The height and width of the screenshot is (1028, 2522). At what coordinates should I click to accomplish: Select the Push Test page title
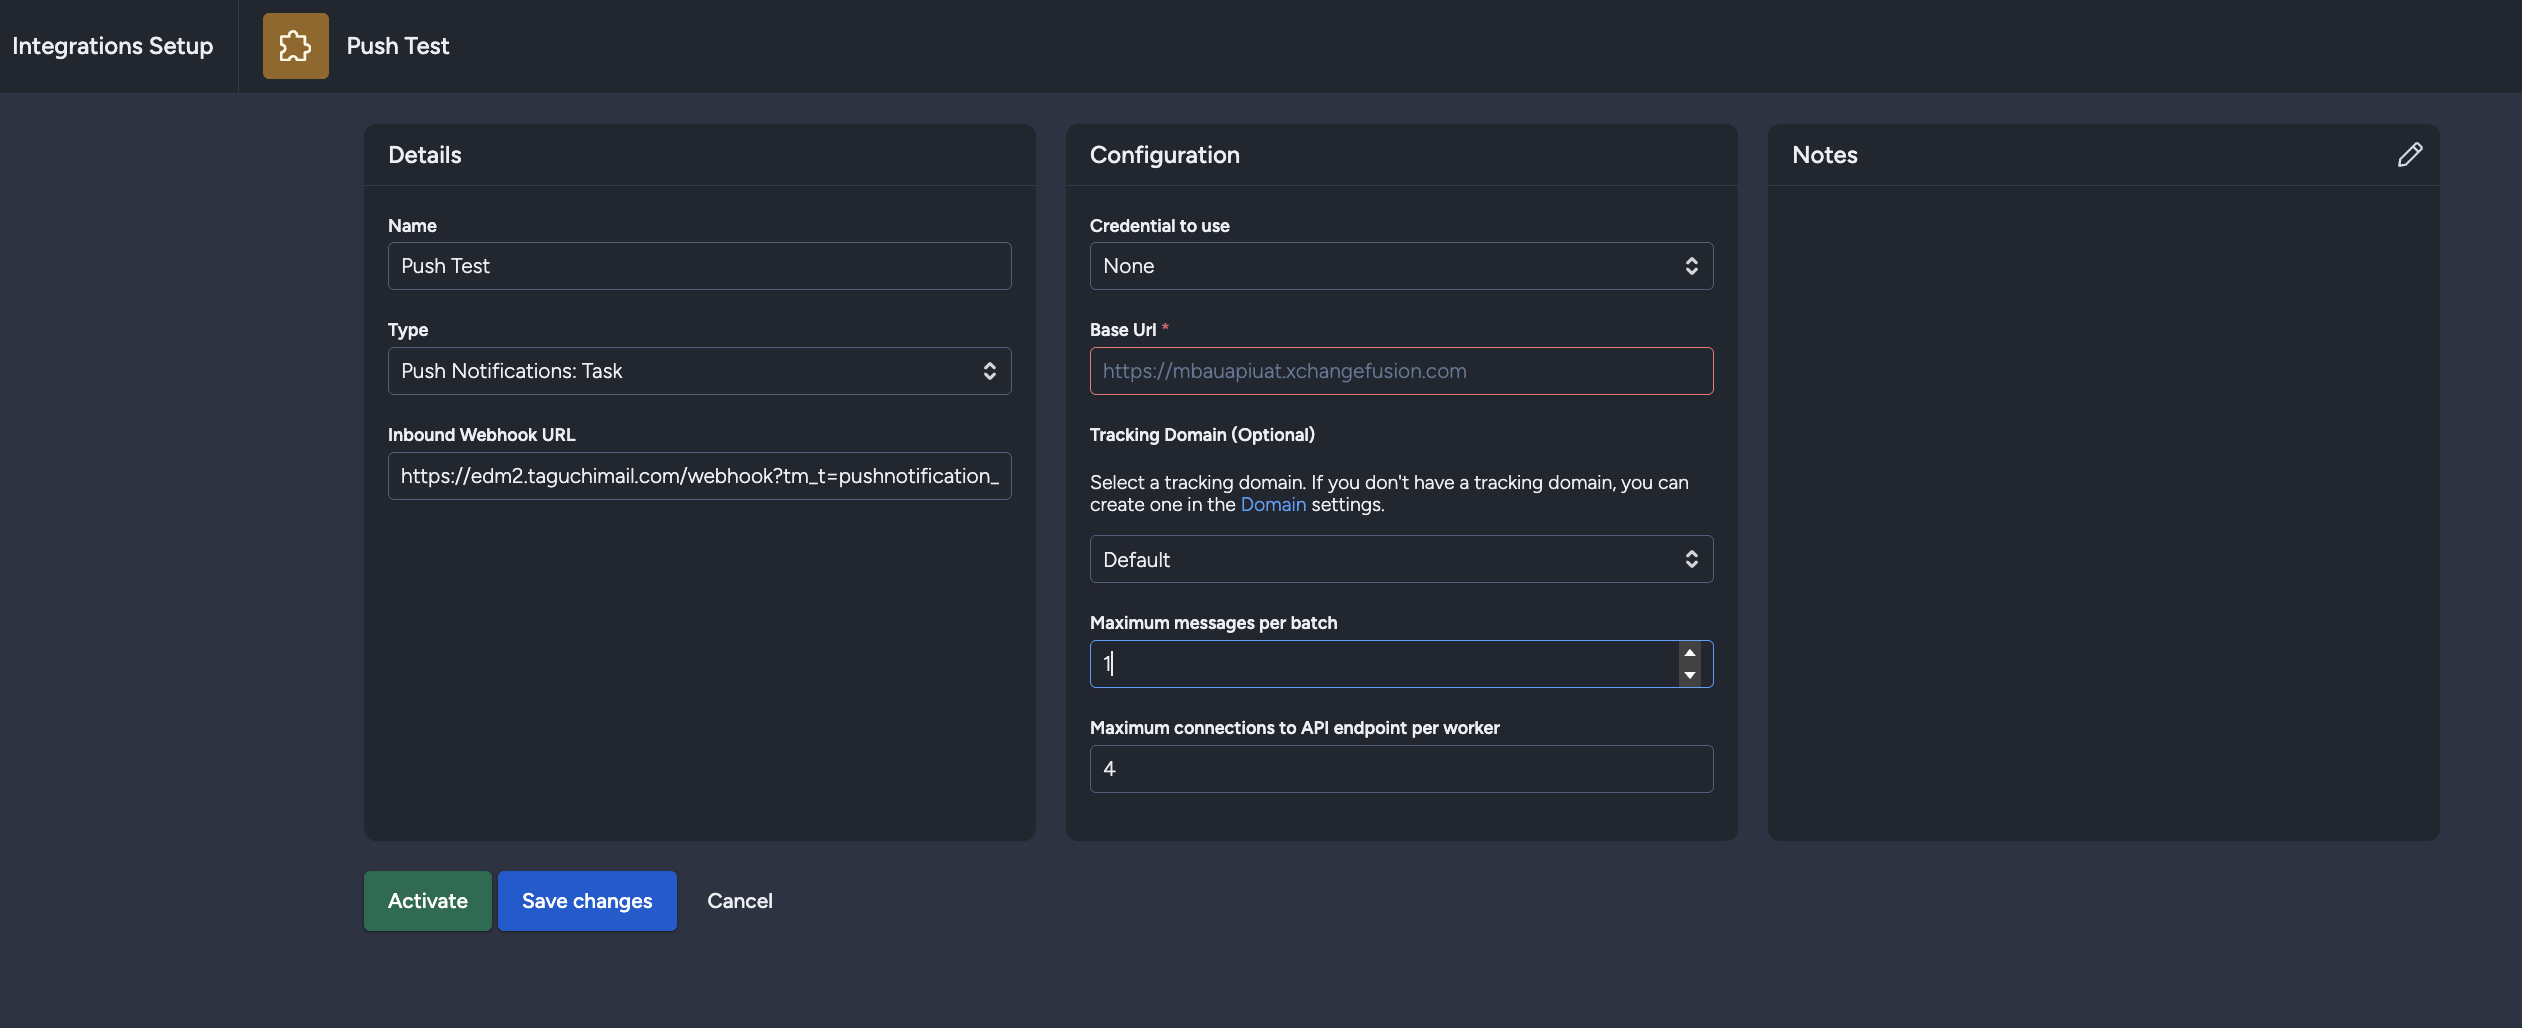pos(398,46)
